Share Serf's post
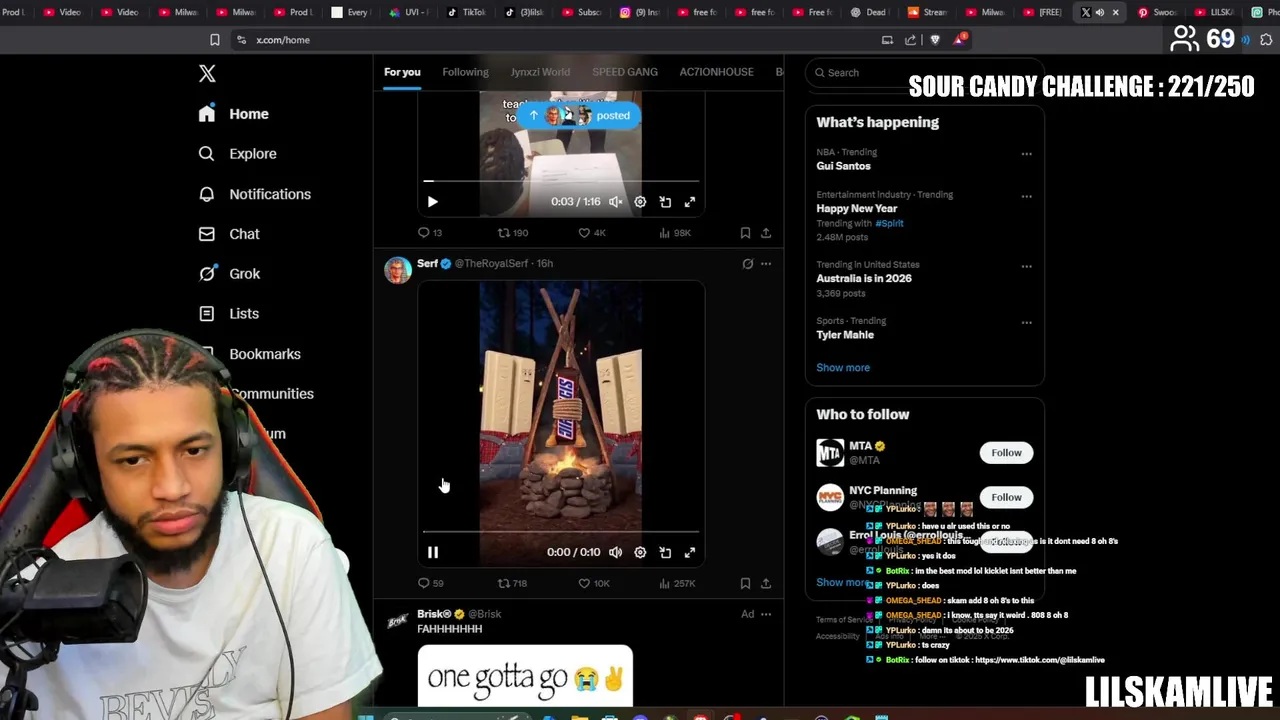 (766, 583)
